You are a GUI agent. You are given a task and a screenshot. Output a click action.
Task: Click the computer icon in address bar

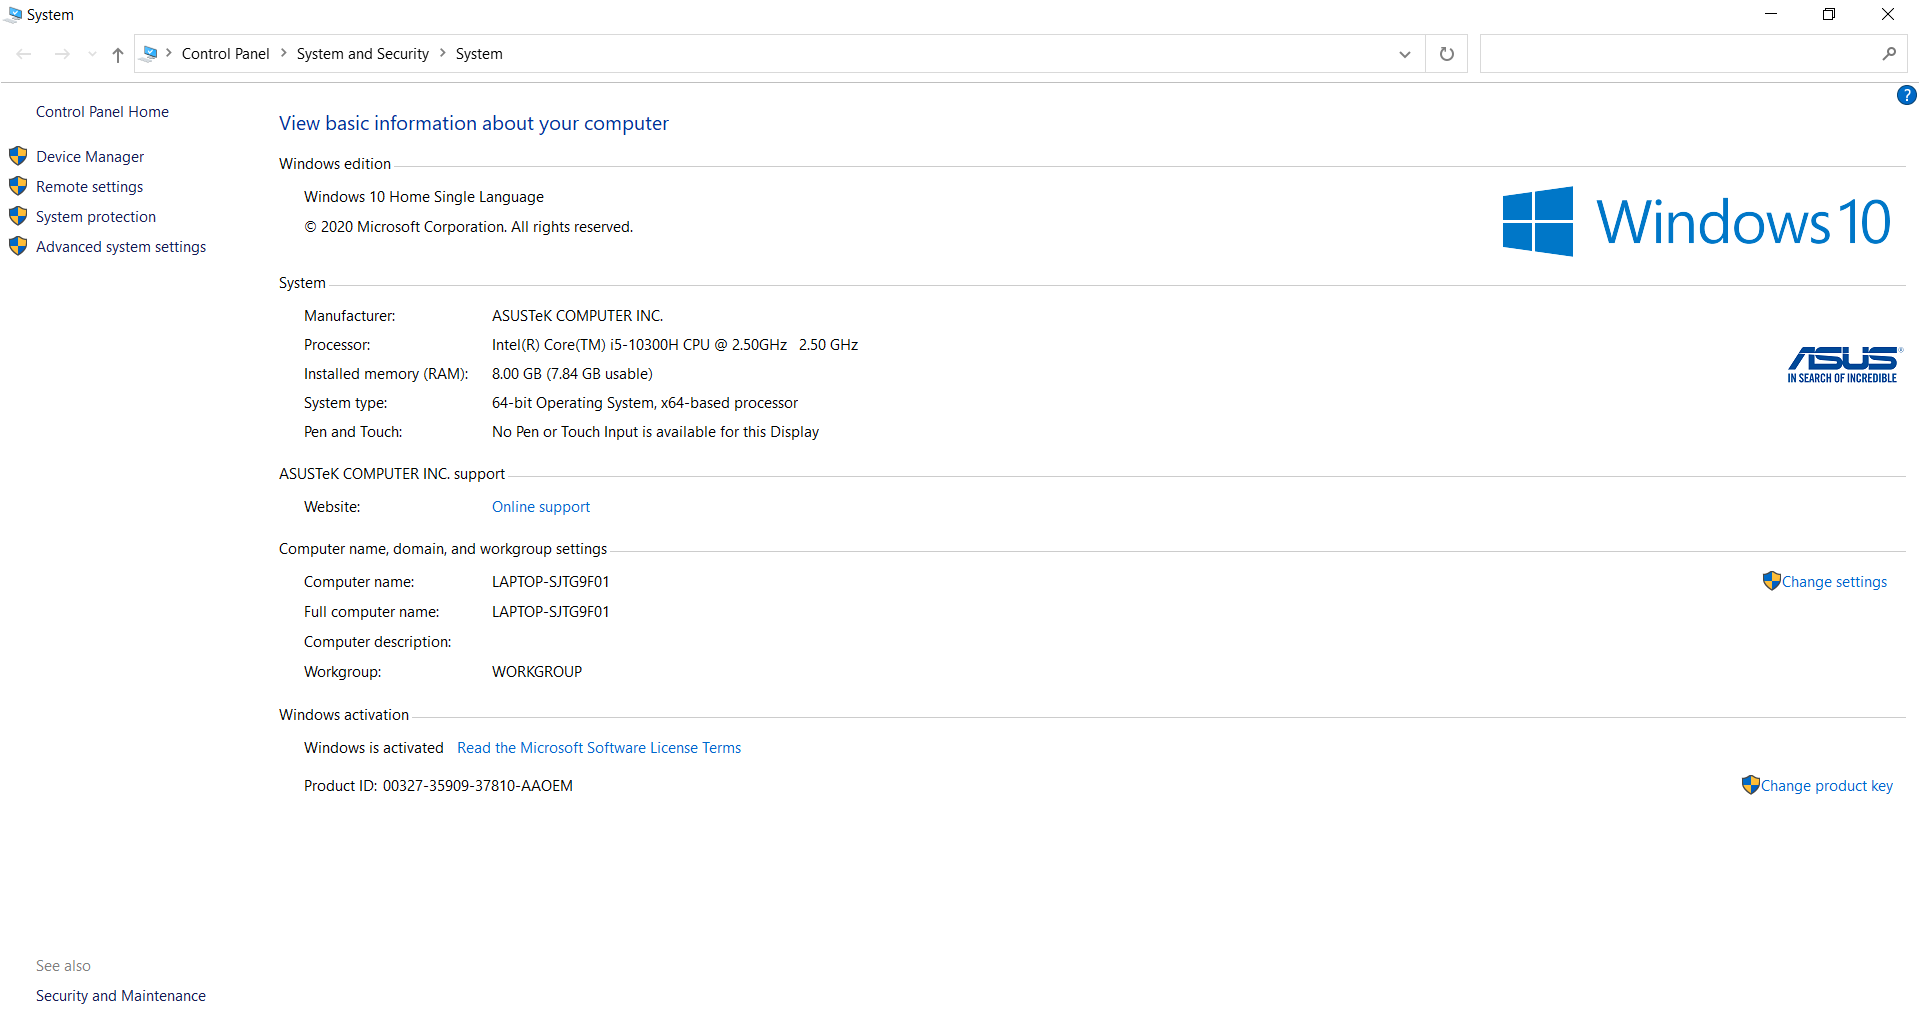click(x=150, y=53)
